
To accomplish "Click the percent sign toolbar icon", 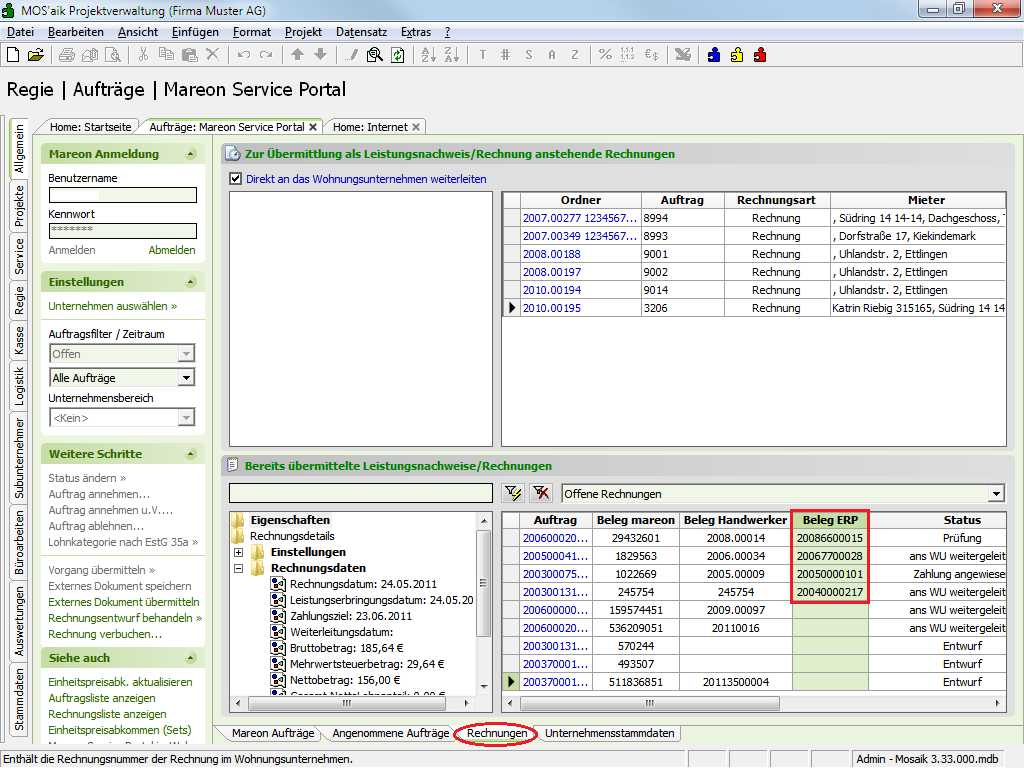I will 605,54.
